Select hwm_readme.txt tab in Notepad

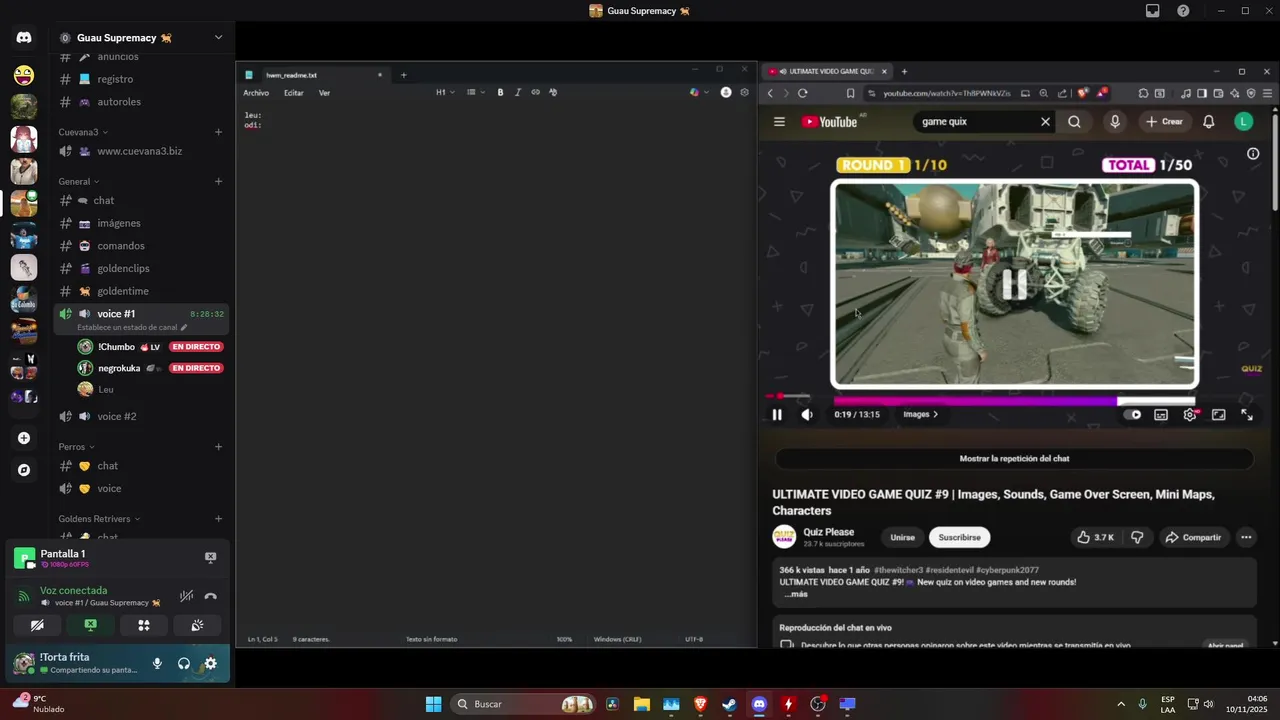coord(314,75)
